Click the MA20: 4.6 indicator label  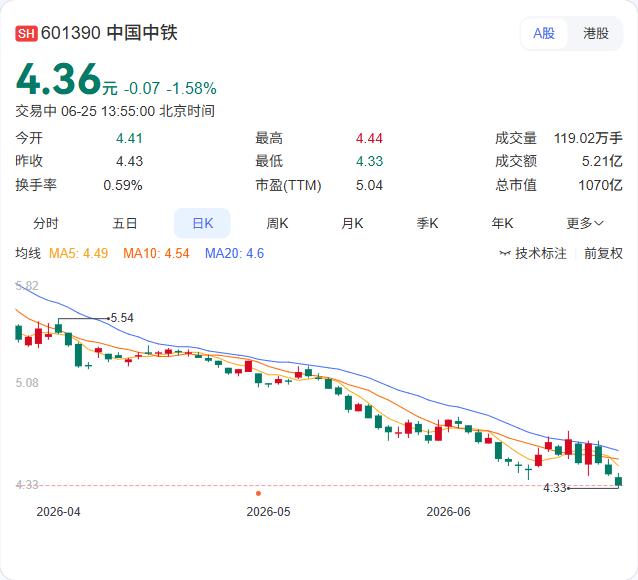click(x=234, y=254)
